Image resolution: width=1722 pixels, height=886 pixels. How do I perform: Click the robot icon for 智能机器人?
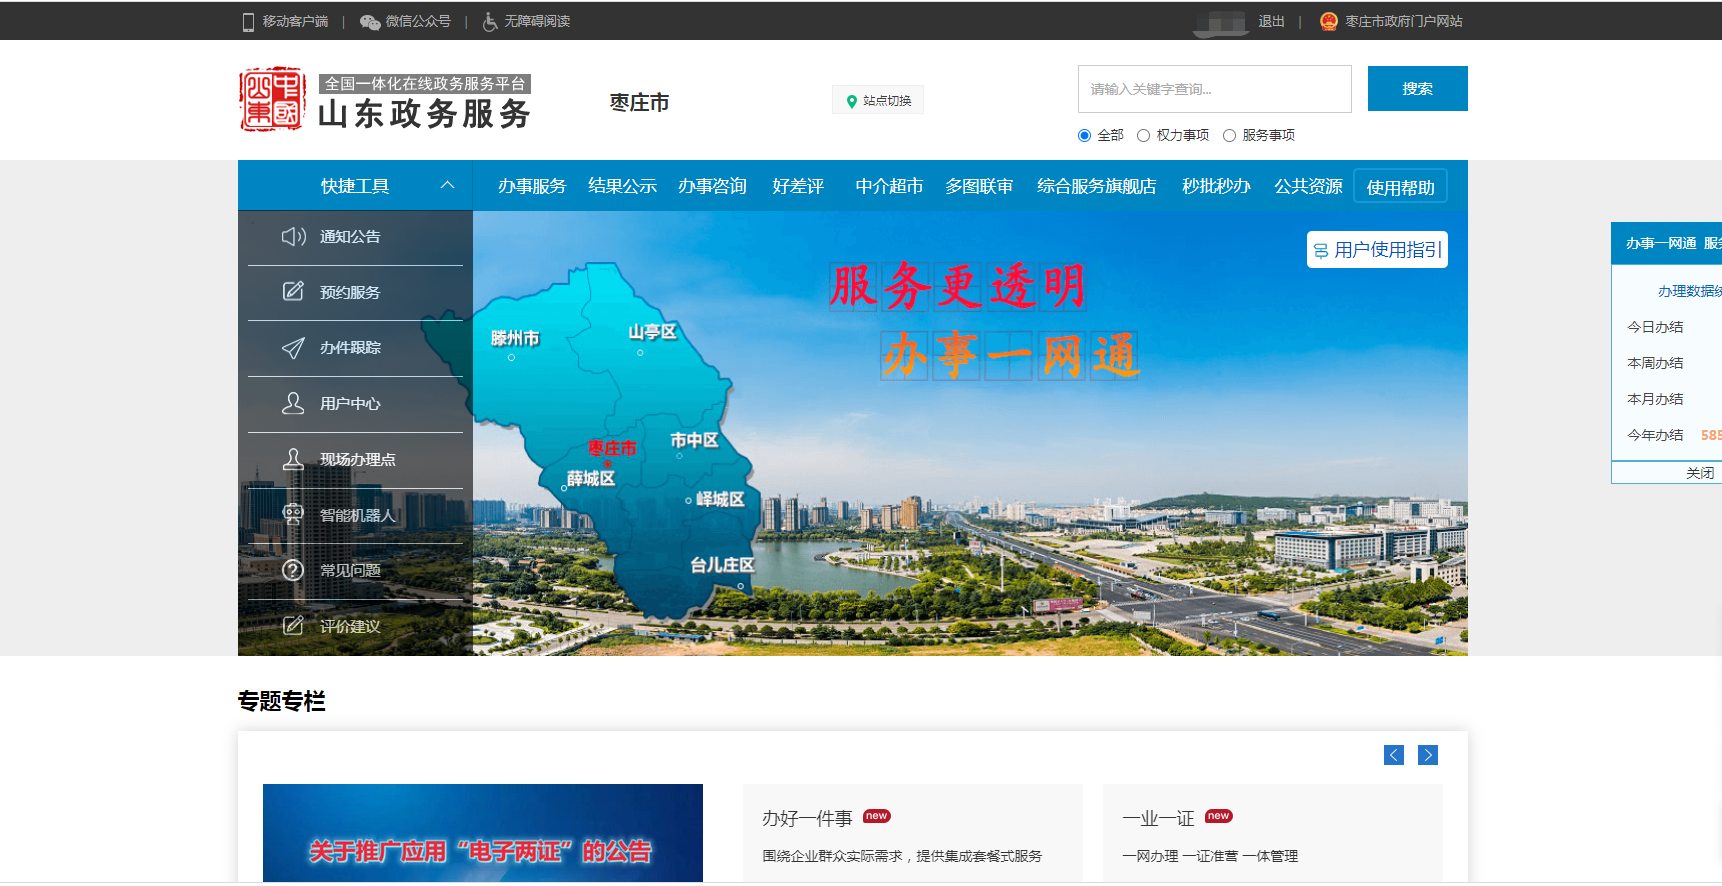tap(293, 514)
